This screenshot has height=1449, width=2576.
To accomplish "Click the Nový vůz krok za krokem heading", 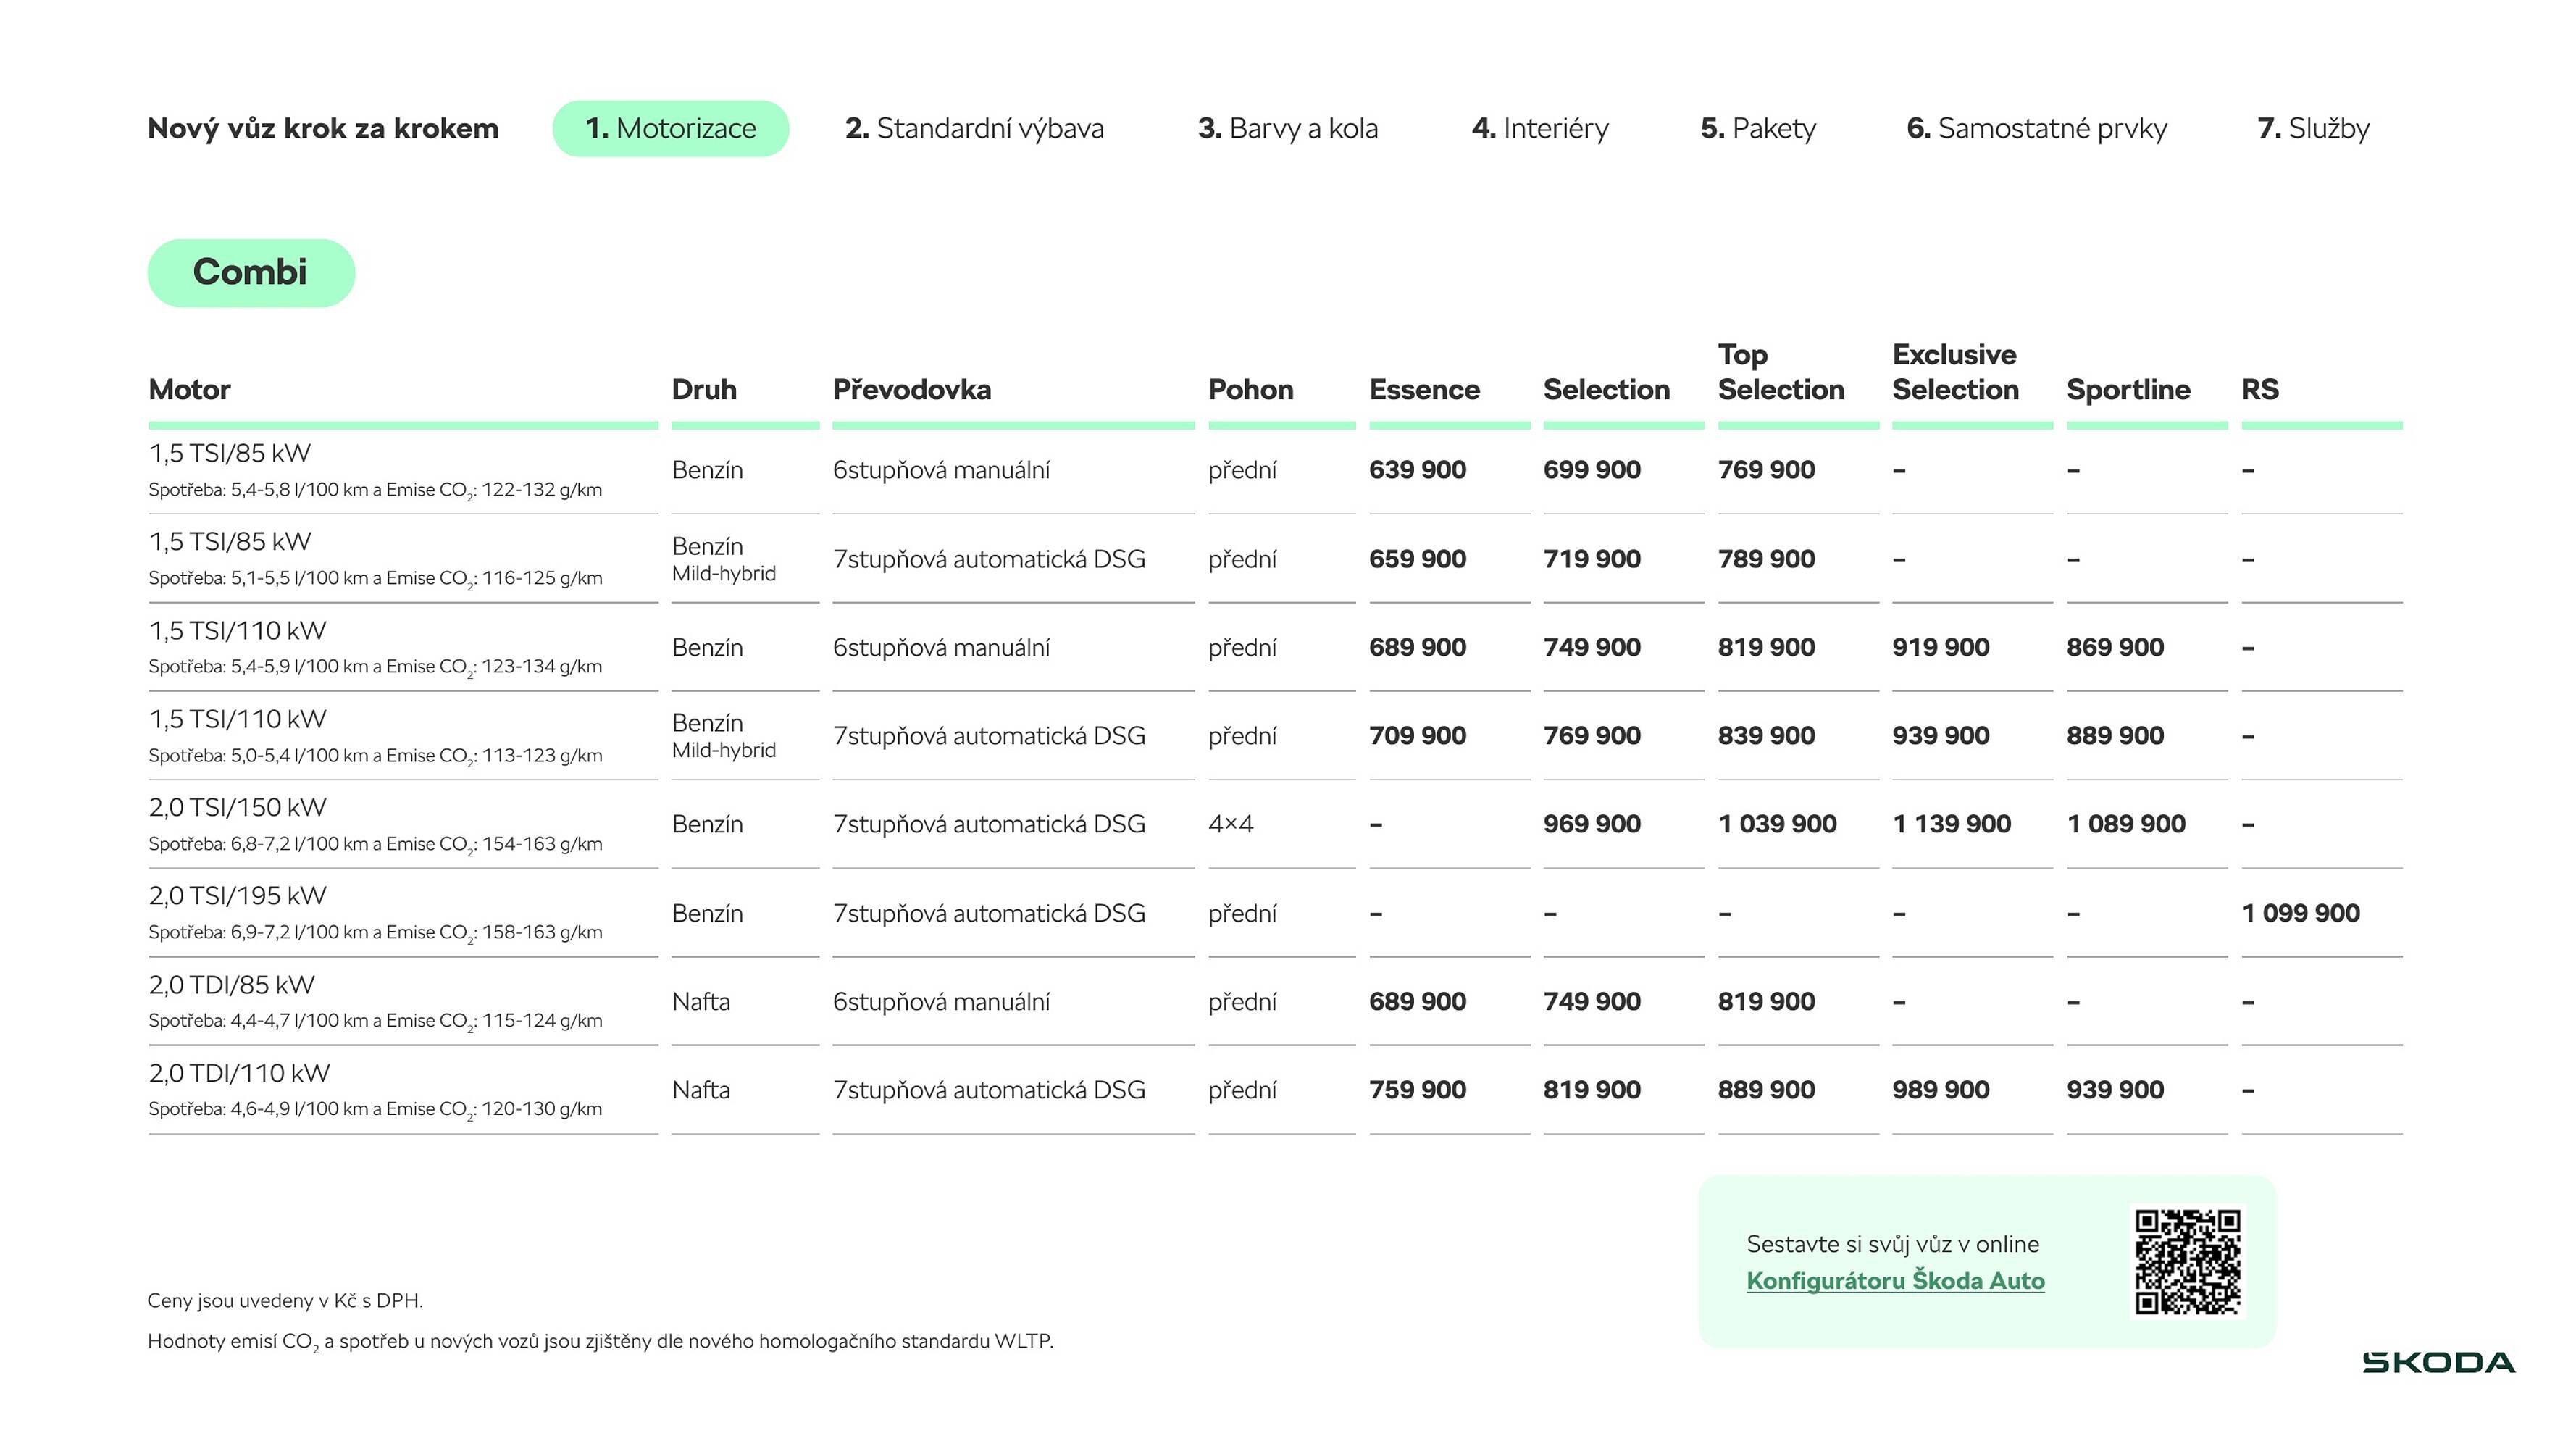I will click(322, 128).
